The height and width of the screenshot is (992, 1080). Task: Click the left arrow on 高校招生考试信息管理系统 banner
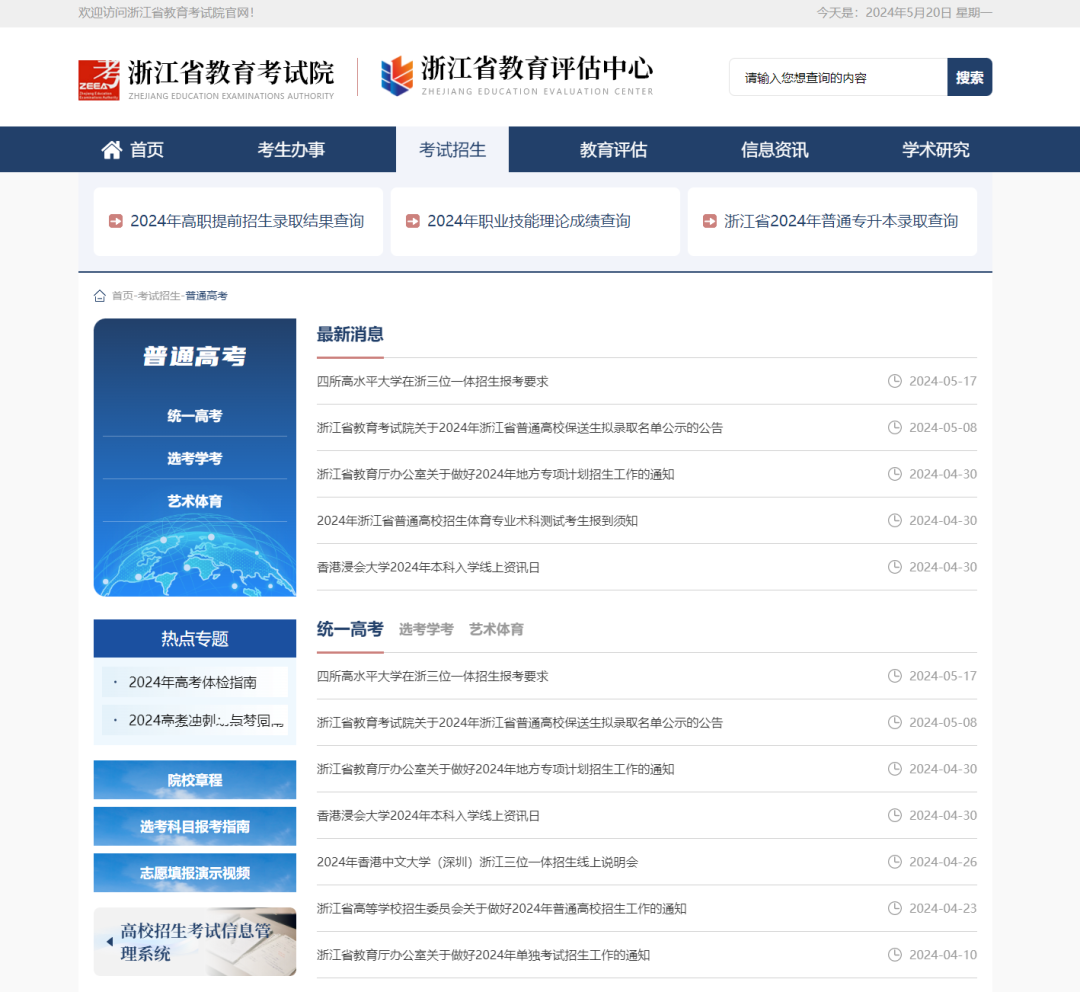tap(109, 942)
